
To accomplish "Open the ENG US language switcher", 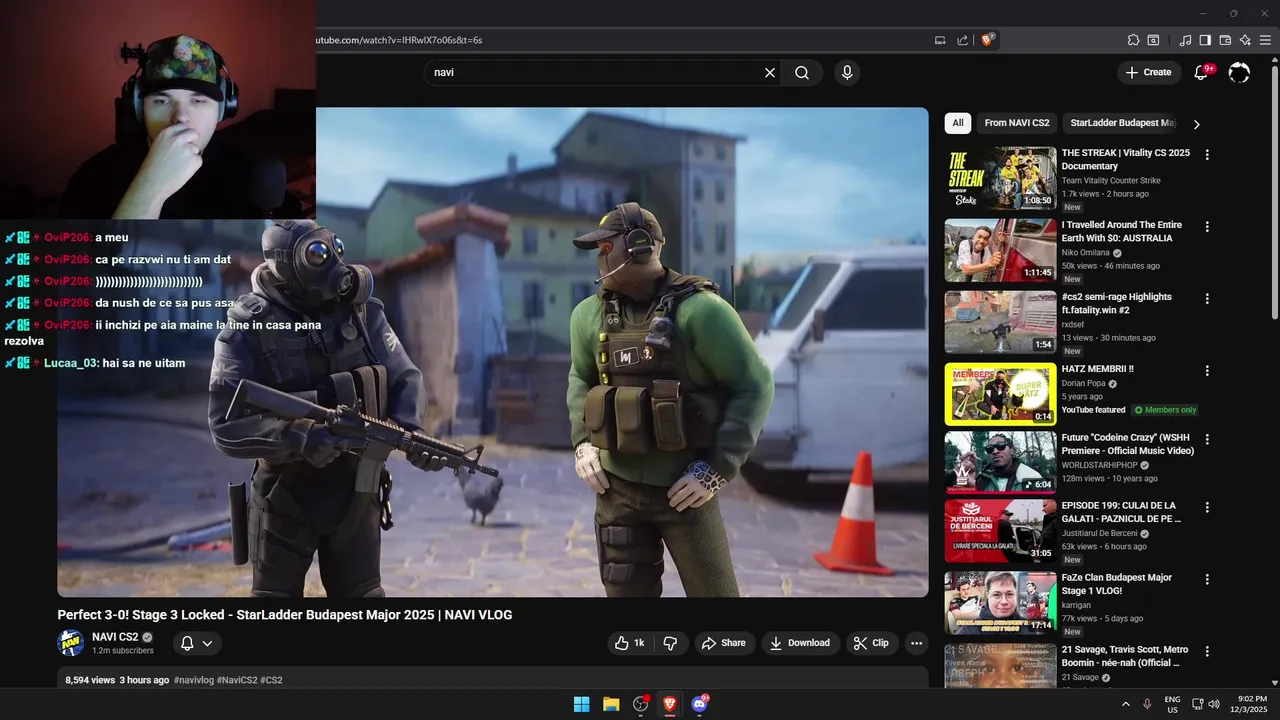I will click(x=1172, y=704).
